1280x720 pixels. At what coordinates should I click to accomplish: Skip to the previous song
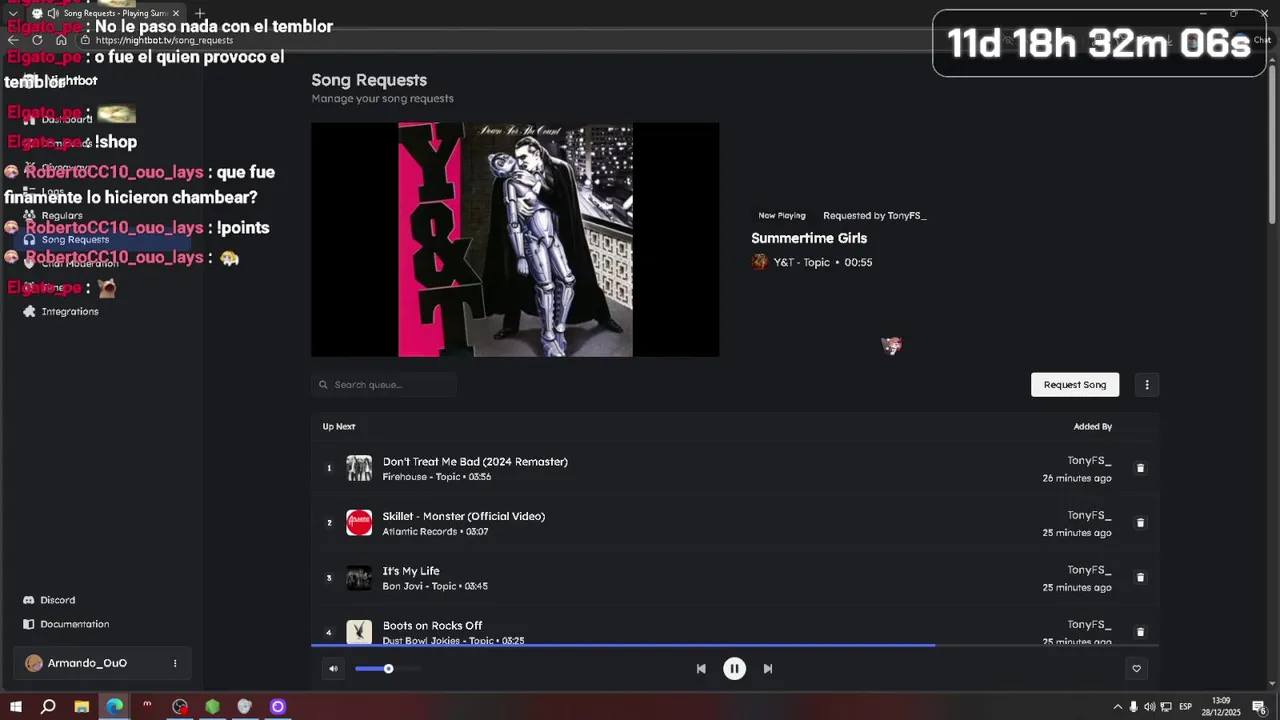click(x=701, y=669)
